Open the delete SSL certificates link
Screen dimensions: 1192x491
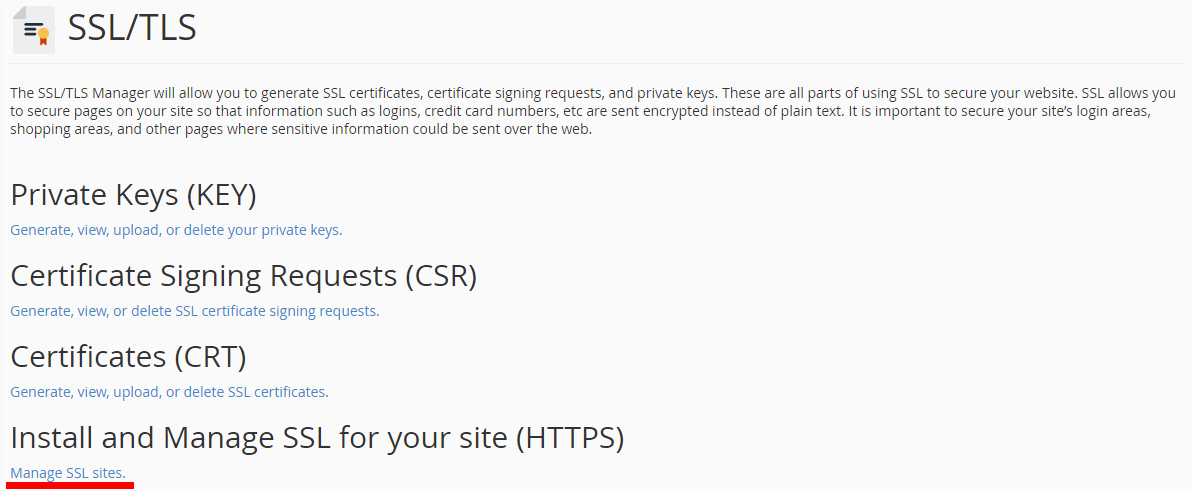[x=169, y=392]
